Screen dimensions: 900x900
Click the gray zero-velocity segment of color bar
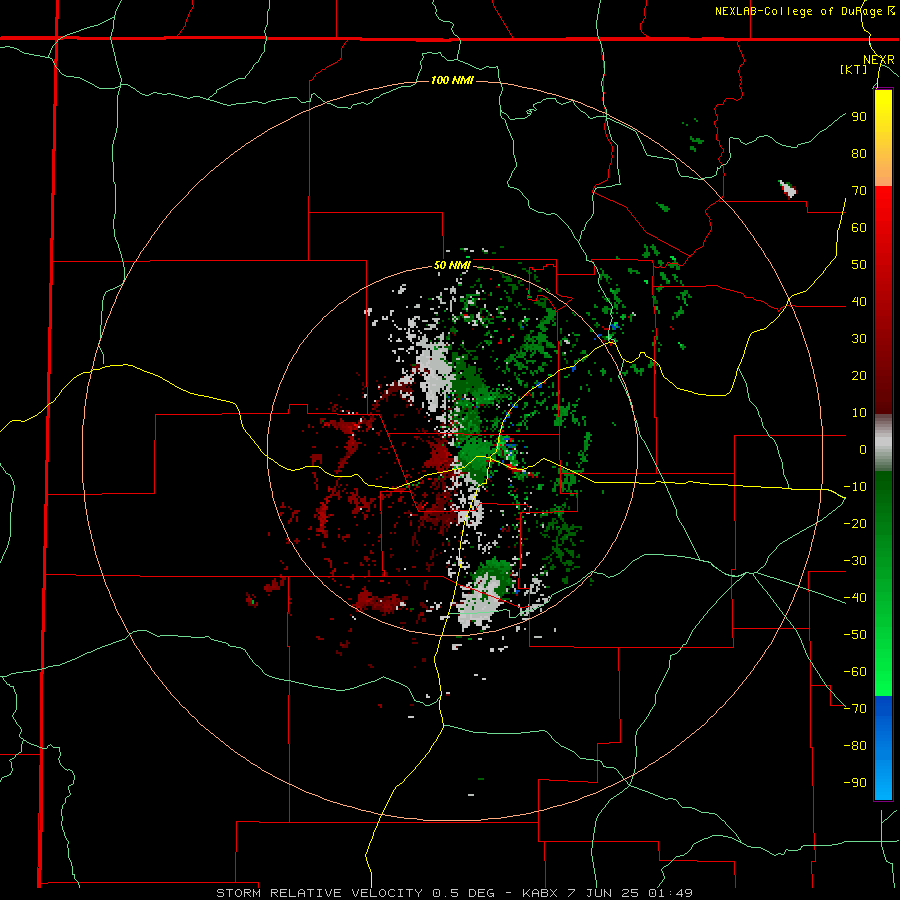(883, 442)
